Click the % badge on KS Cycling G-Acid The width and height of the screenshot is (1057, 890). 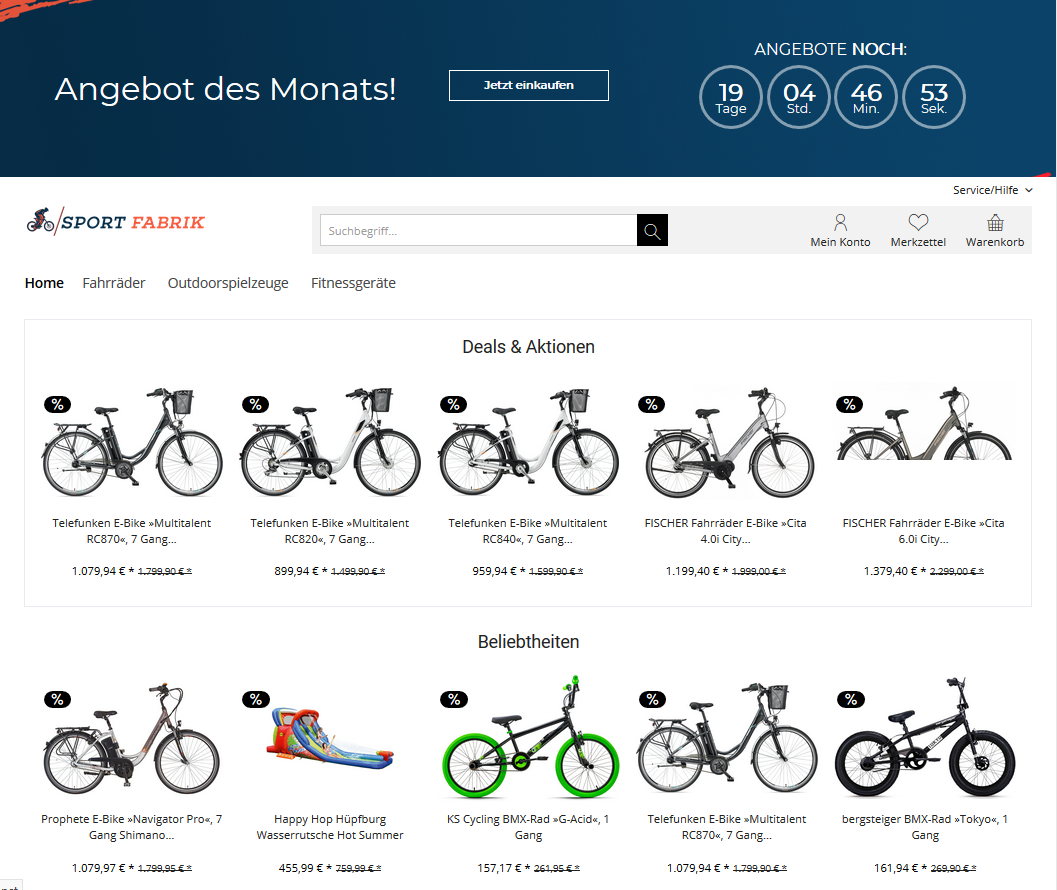point(454,699)
